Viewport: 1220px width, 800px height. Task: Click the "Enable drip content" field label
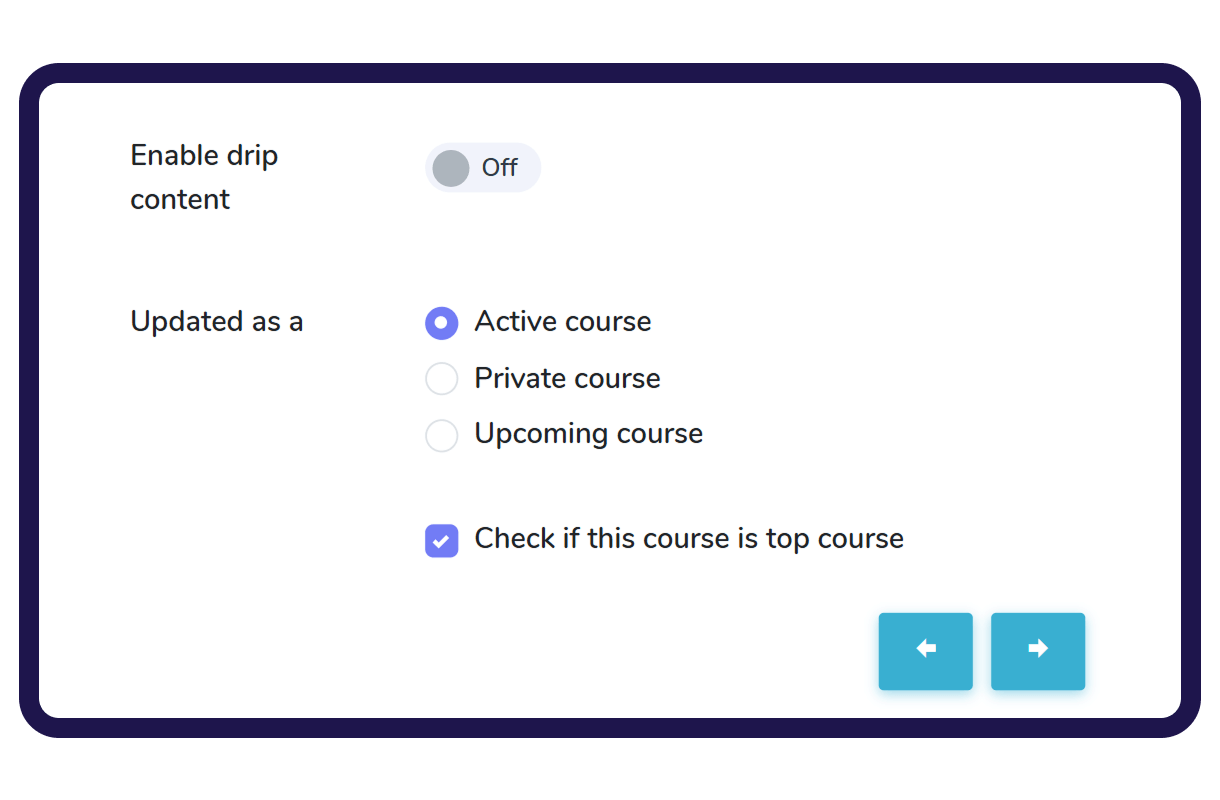pyautogui.click(x=204, y=177)
